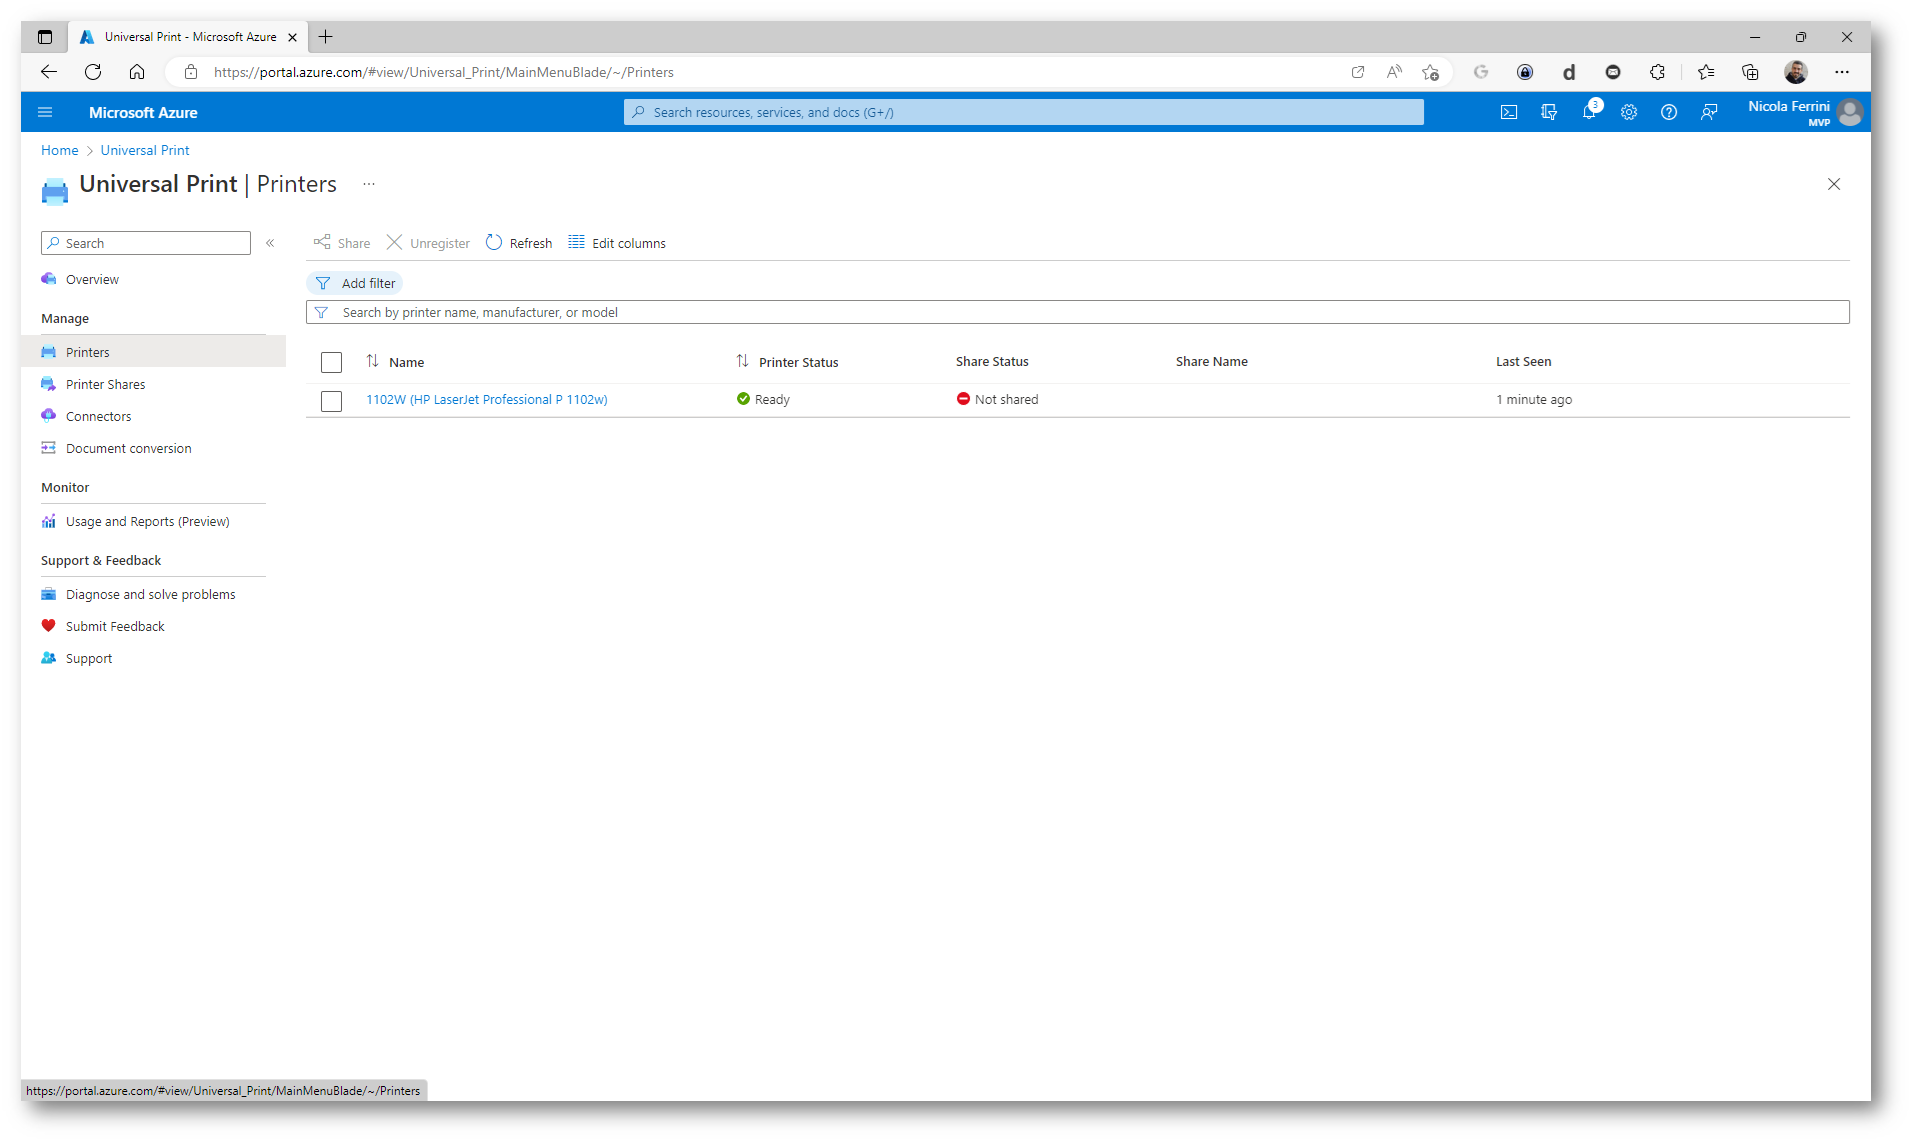Click the browser address bar URL
1913x1143 pixels.
[x=443, y=72]
